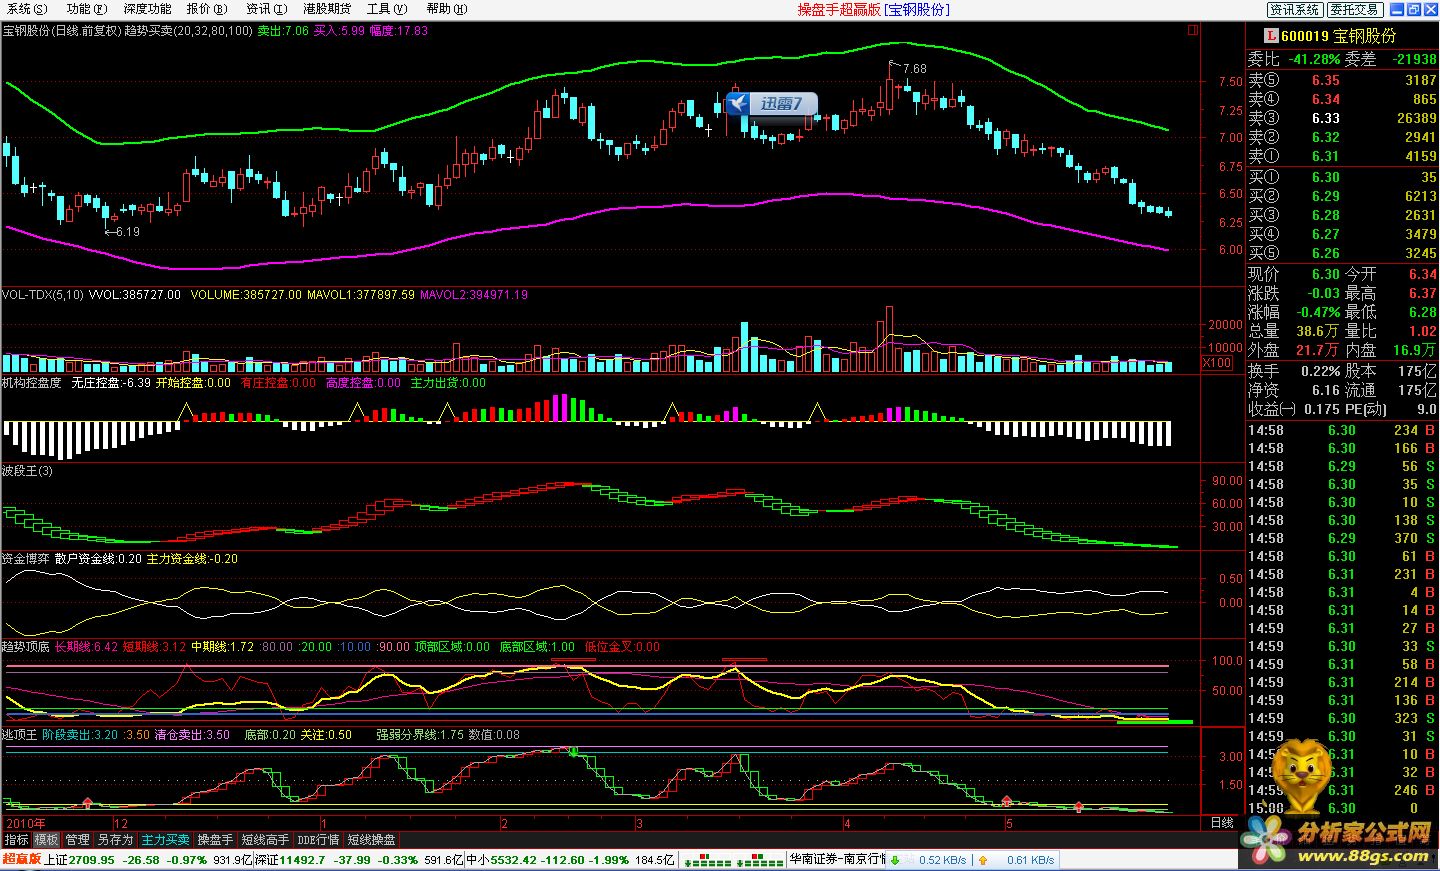Click the 2010年 date axis label
The height and width of the screenshot is (871, 1440).
(x=27, y=823)
